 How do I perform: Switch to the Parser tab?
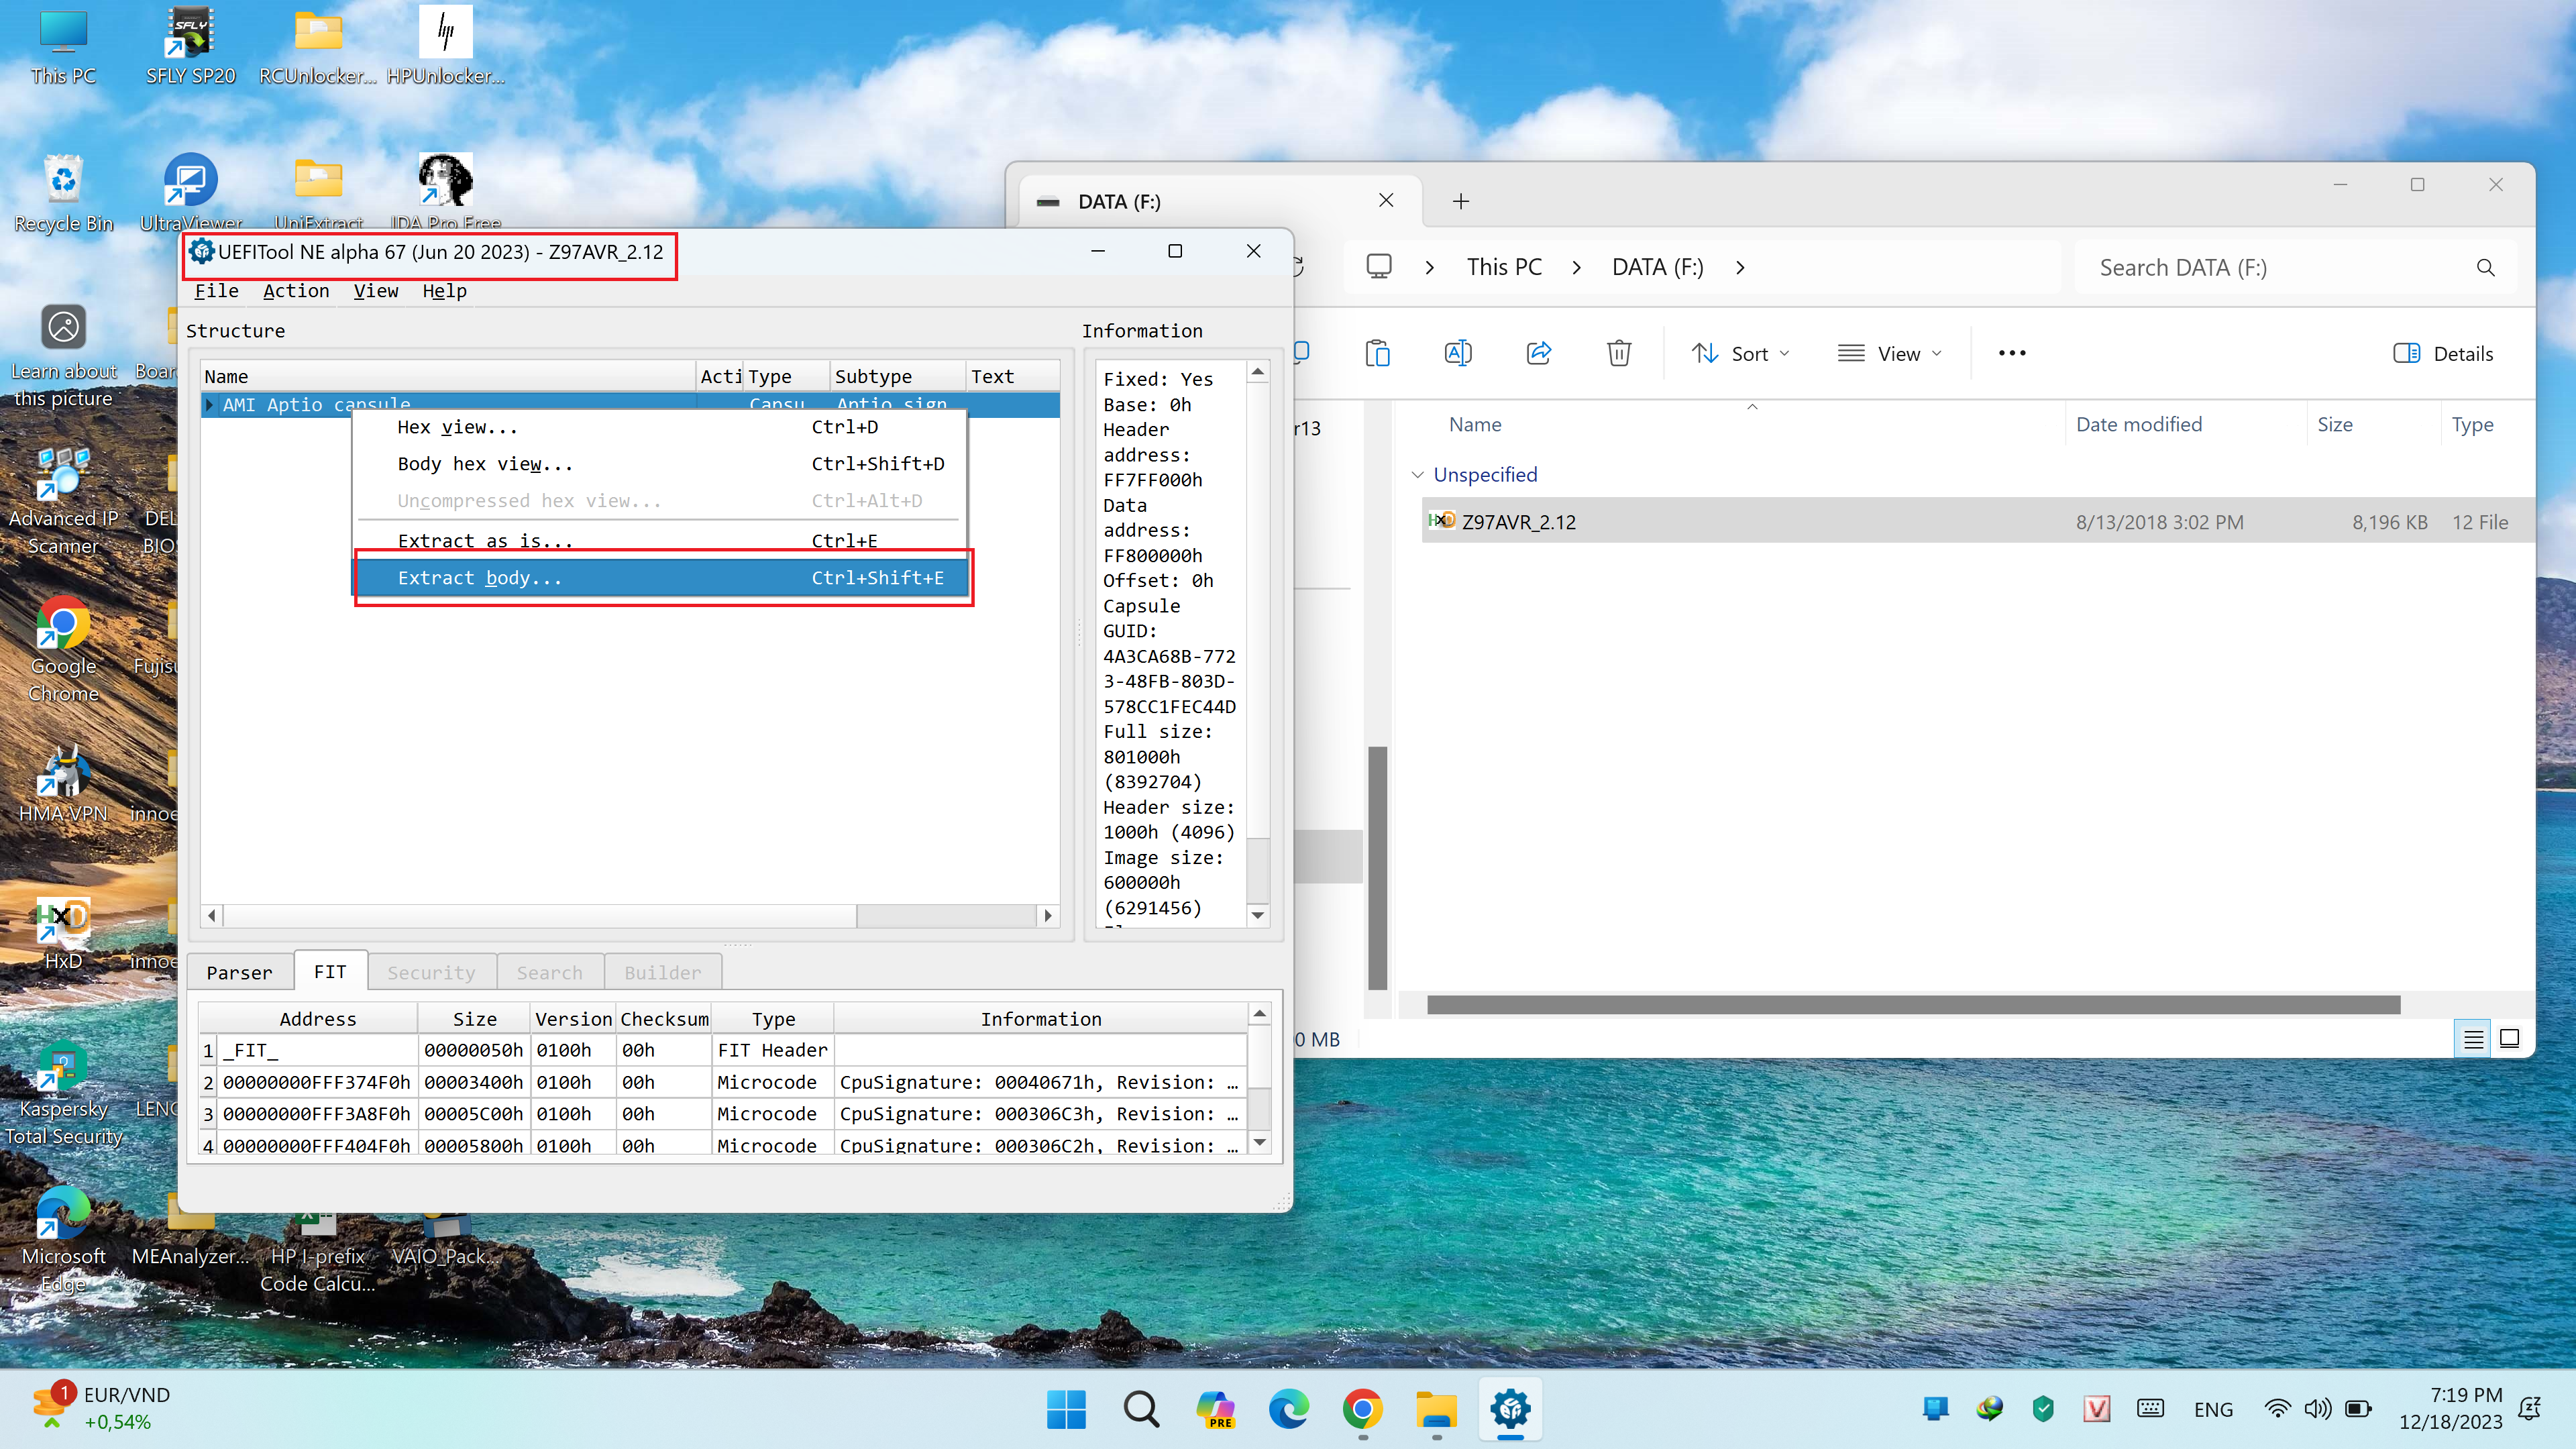pyautogui.click(x=239, y=972)
